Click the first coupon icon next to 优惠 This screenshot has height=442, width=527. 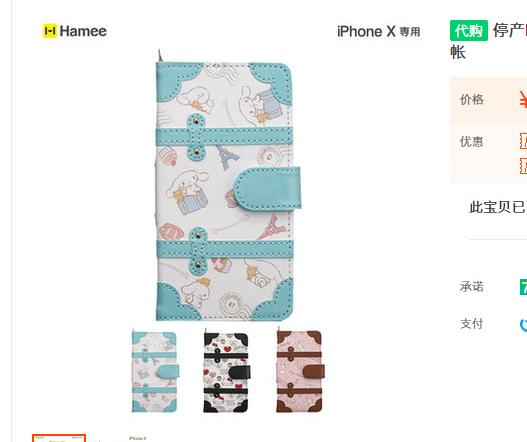pos(523,141)
